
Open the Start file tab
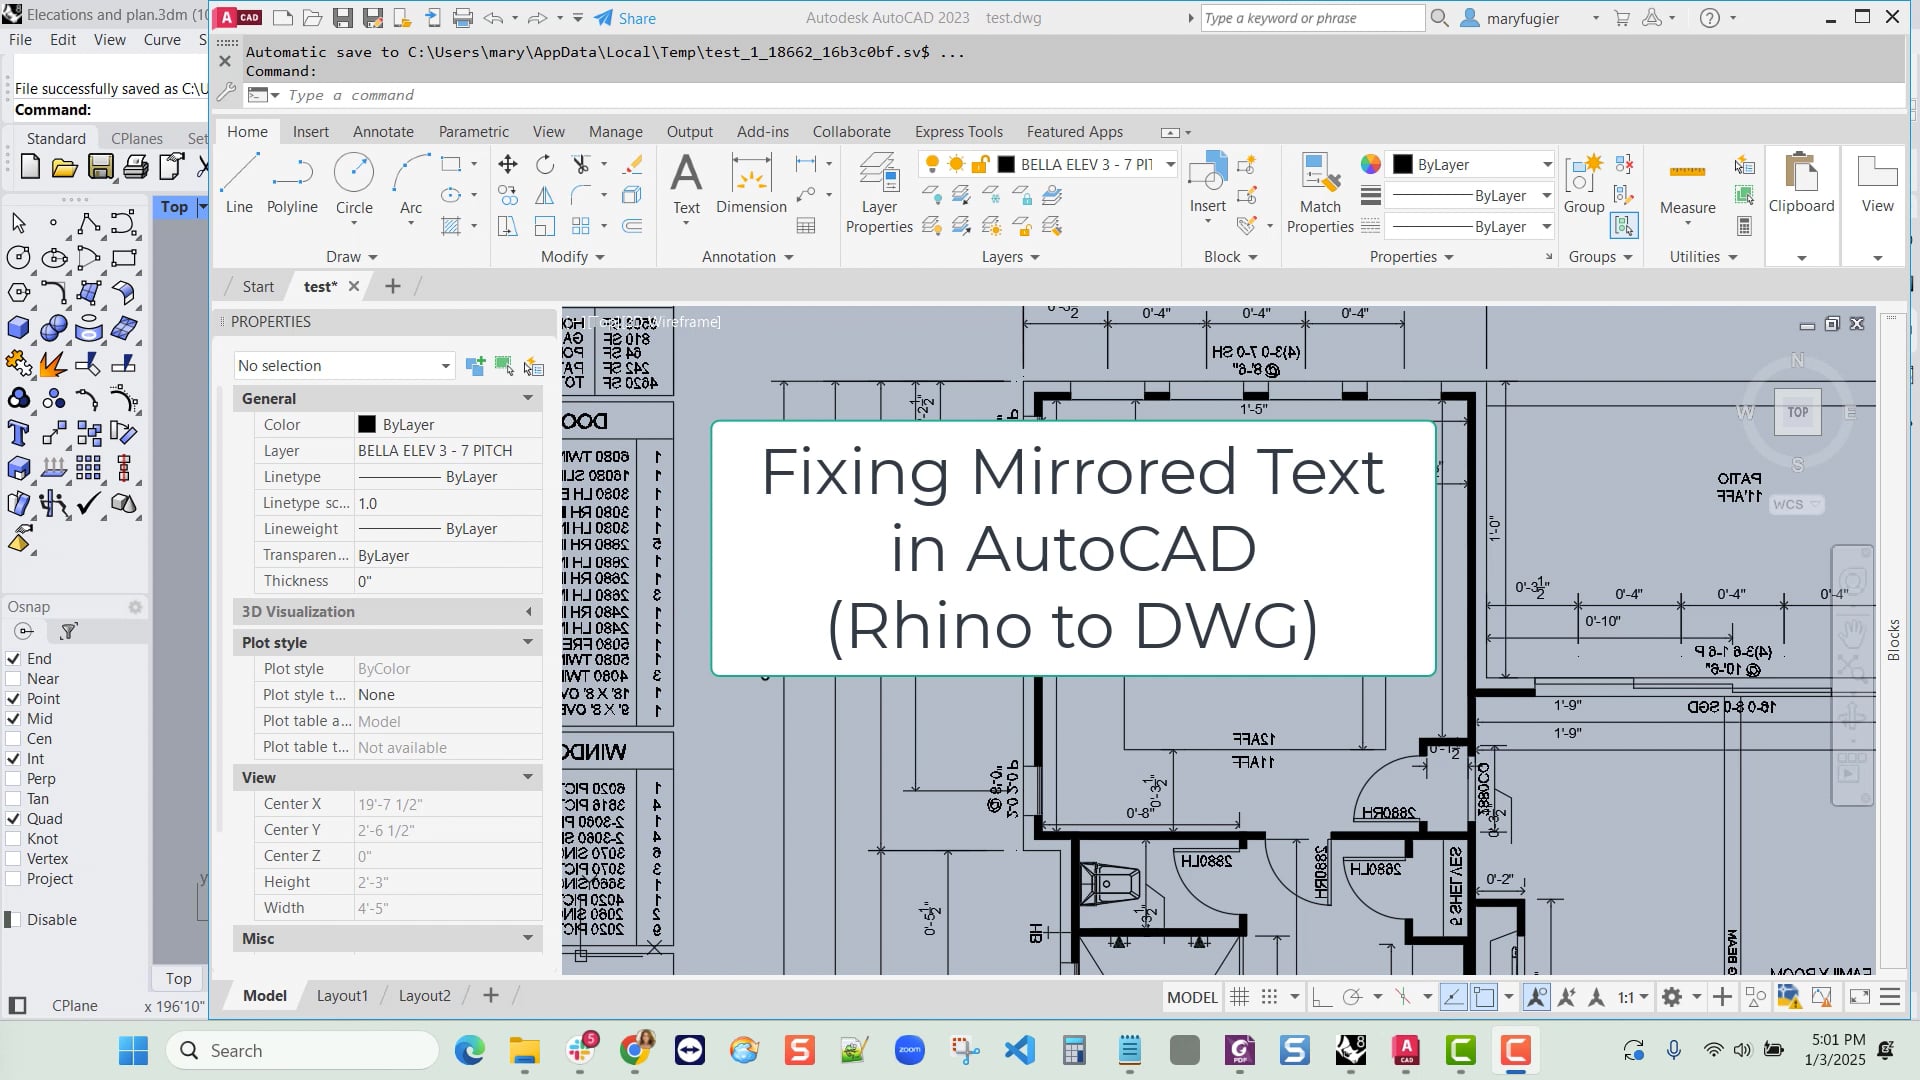click(257, 287)
